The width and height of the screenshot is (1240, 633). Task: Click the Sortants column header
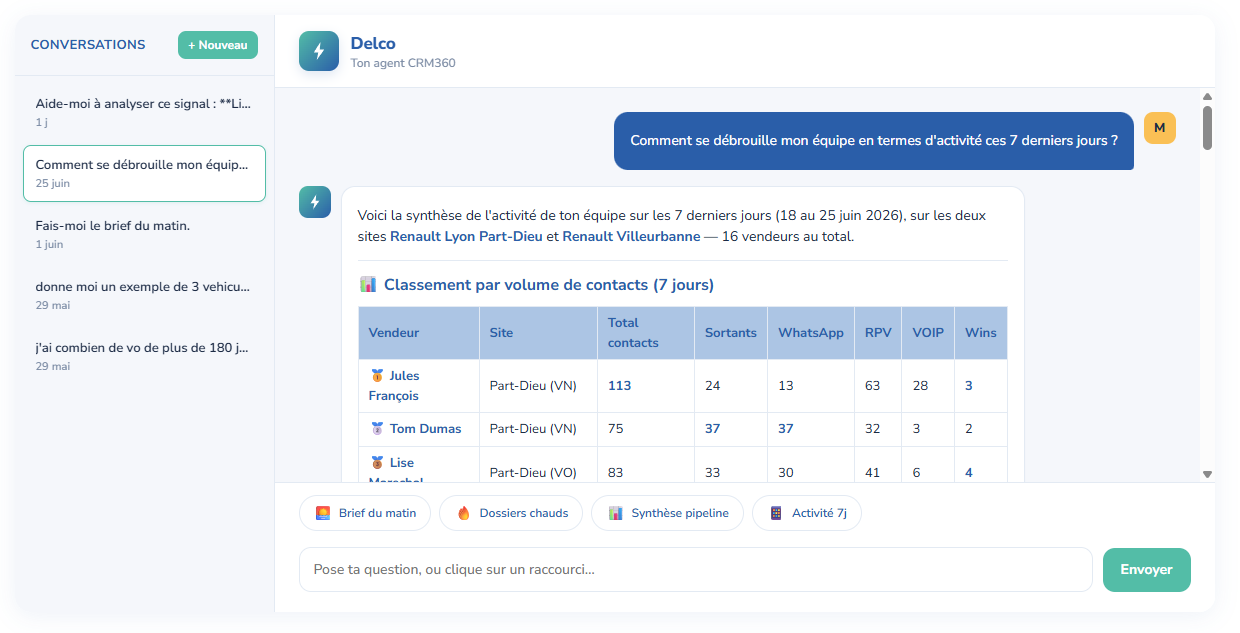731,333
